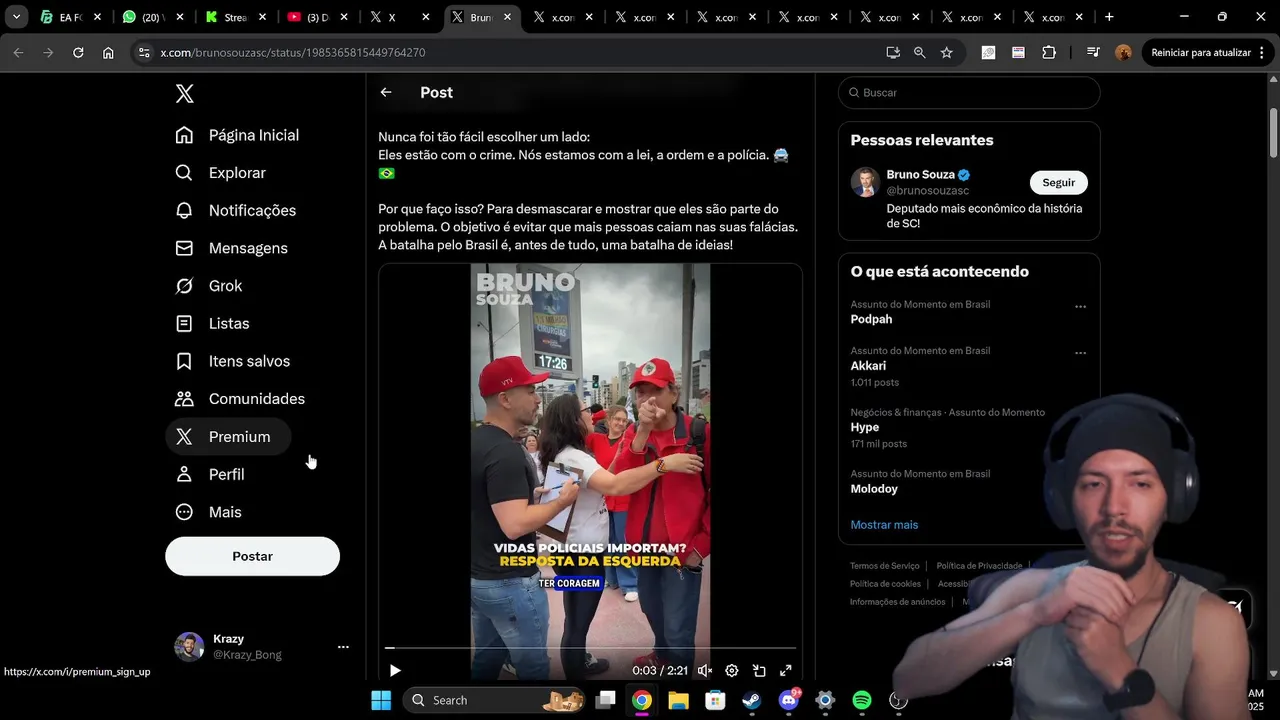Open File Explorer from taskbar
This screenshot has height=720, width=1280.
[678, 700]
